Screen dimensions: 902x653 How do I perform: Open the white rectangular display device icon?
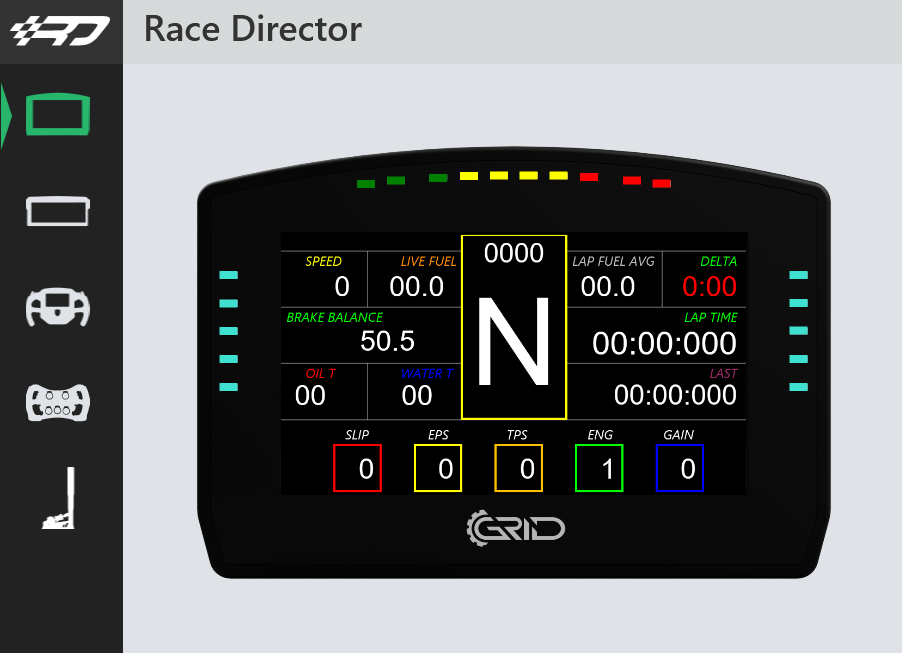(x=58, y=211)
